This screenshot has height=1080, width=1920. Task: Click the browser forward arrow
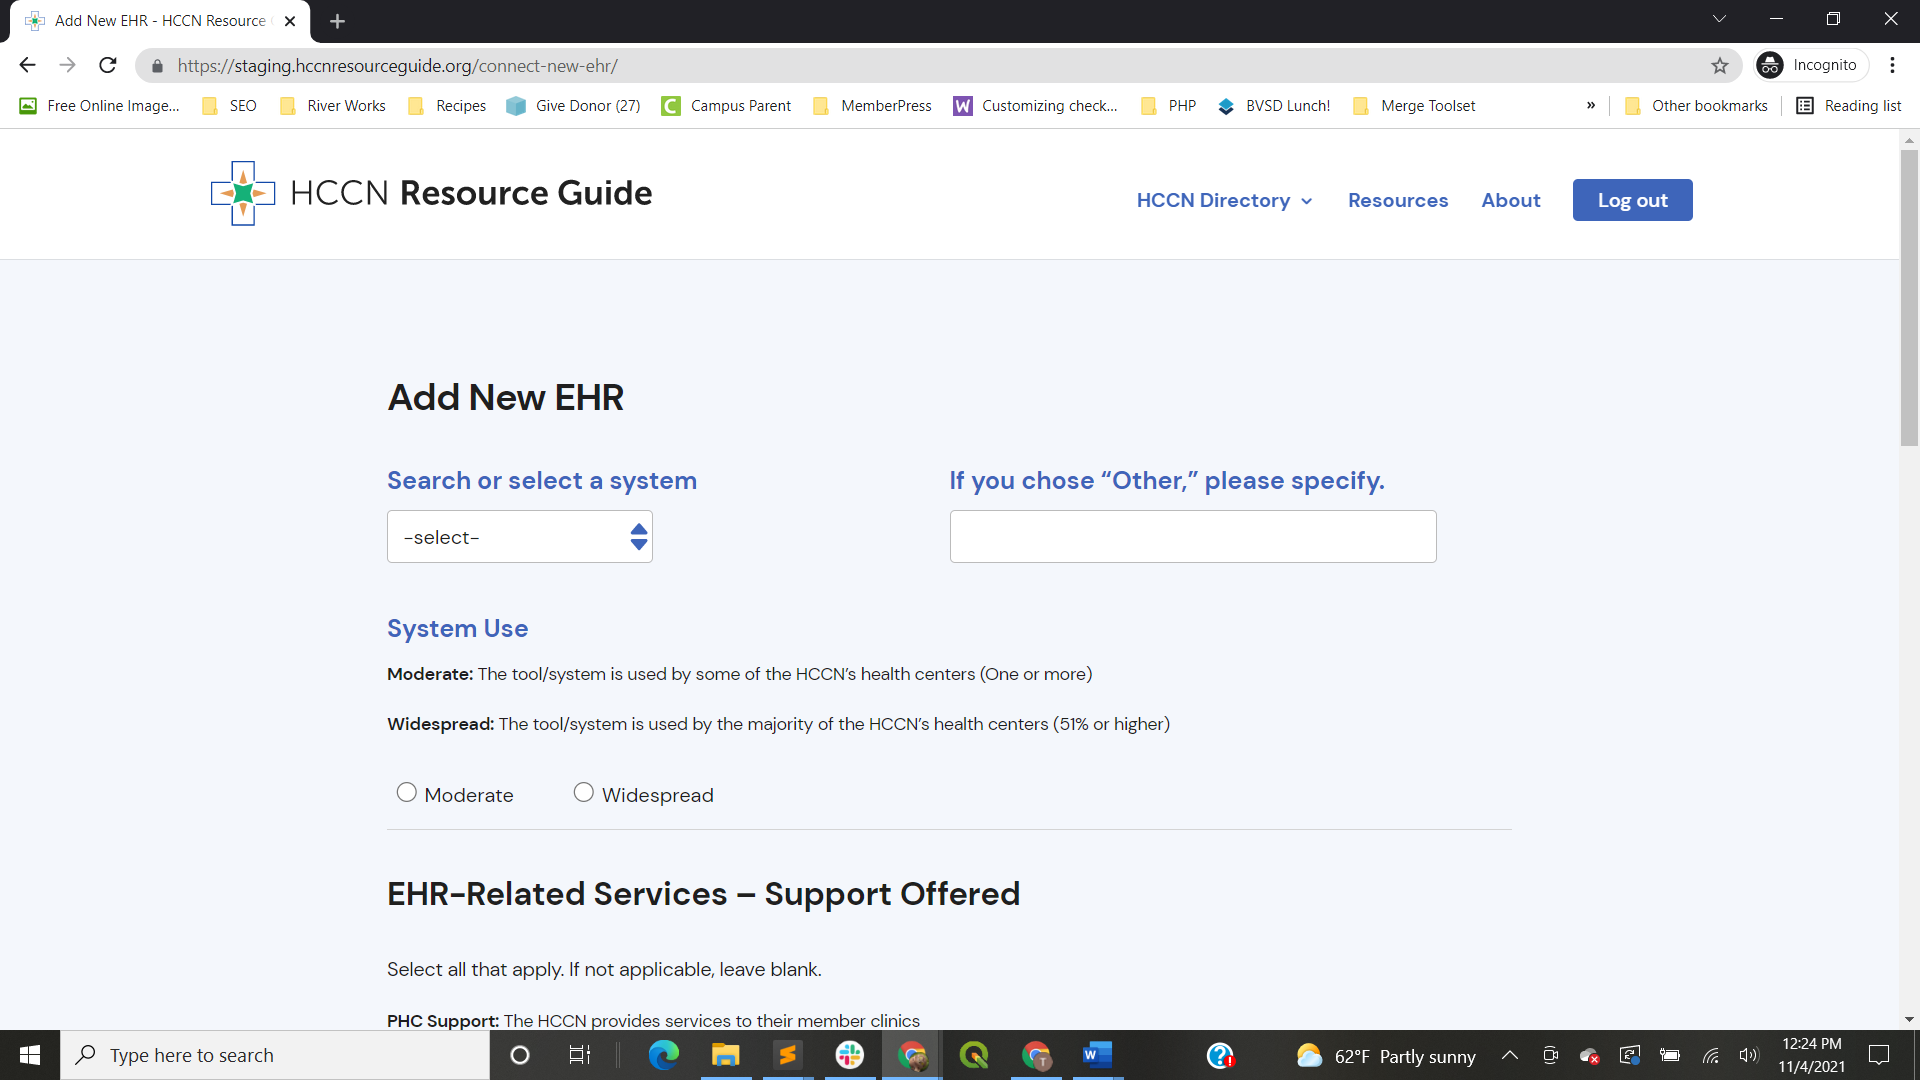coord(67,65)
